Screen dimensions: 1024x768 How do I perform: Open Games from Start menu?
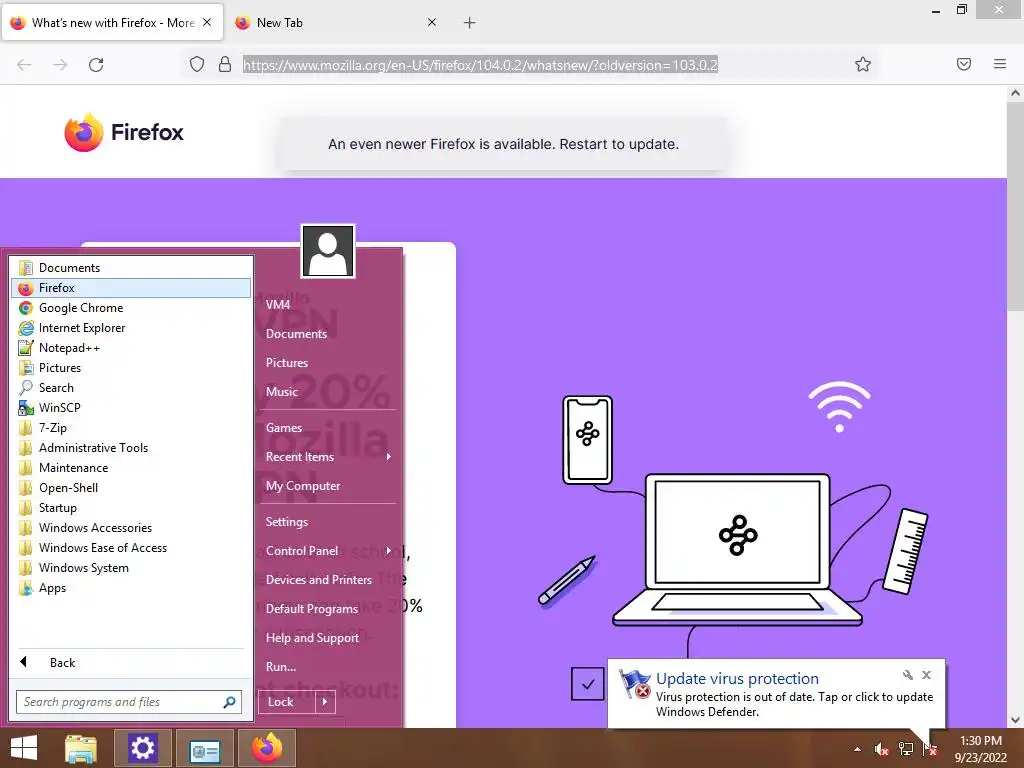pyautogui.click(x=328, y=428)
